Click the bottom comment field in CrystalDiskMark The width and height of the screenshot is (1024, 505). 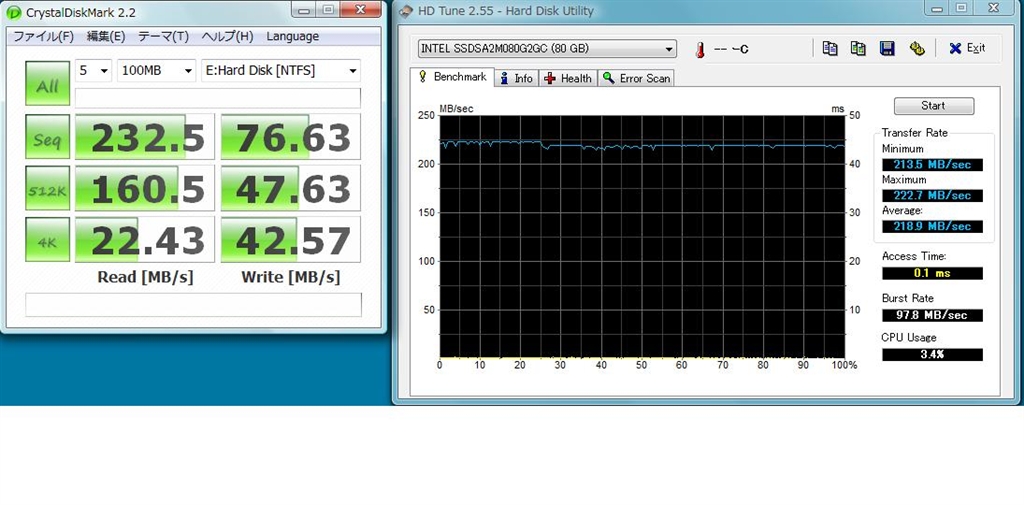193,304
